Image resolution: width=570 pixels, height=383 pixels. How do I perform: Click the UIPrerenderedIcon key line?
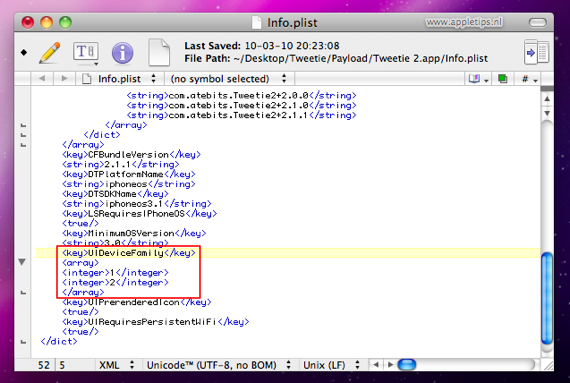point(137,302)
